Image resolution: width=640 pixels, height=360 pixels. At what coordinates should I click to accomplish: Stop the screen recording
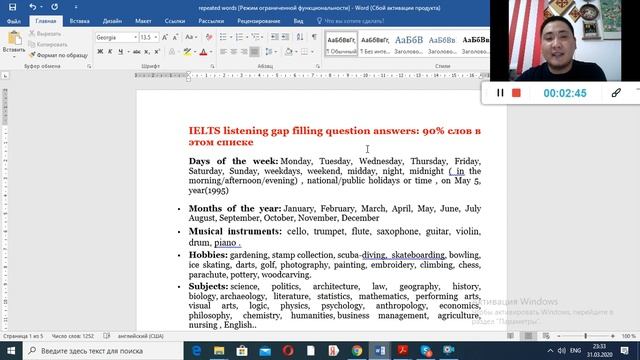pos(516,93)
